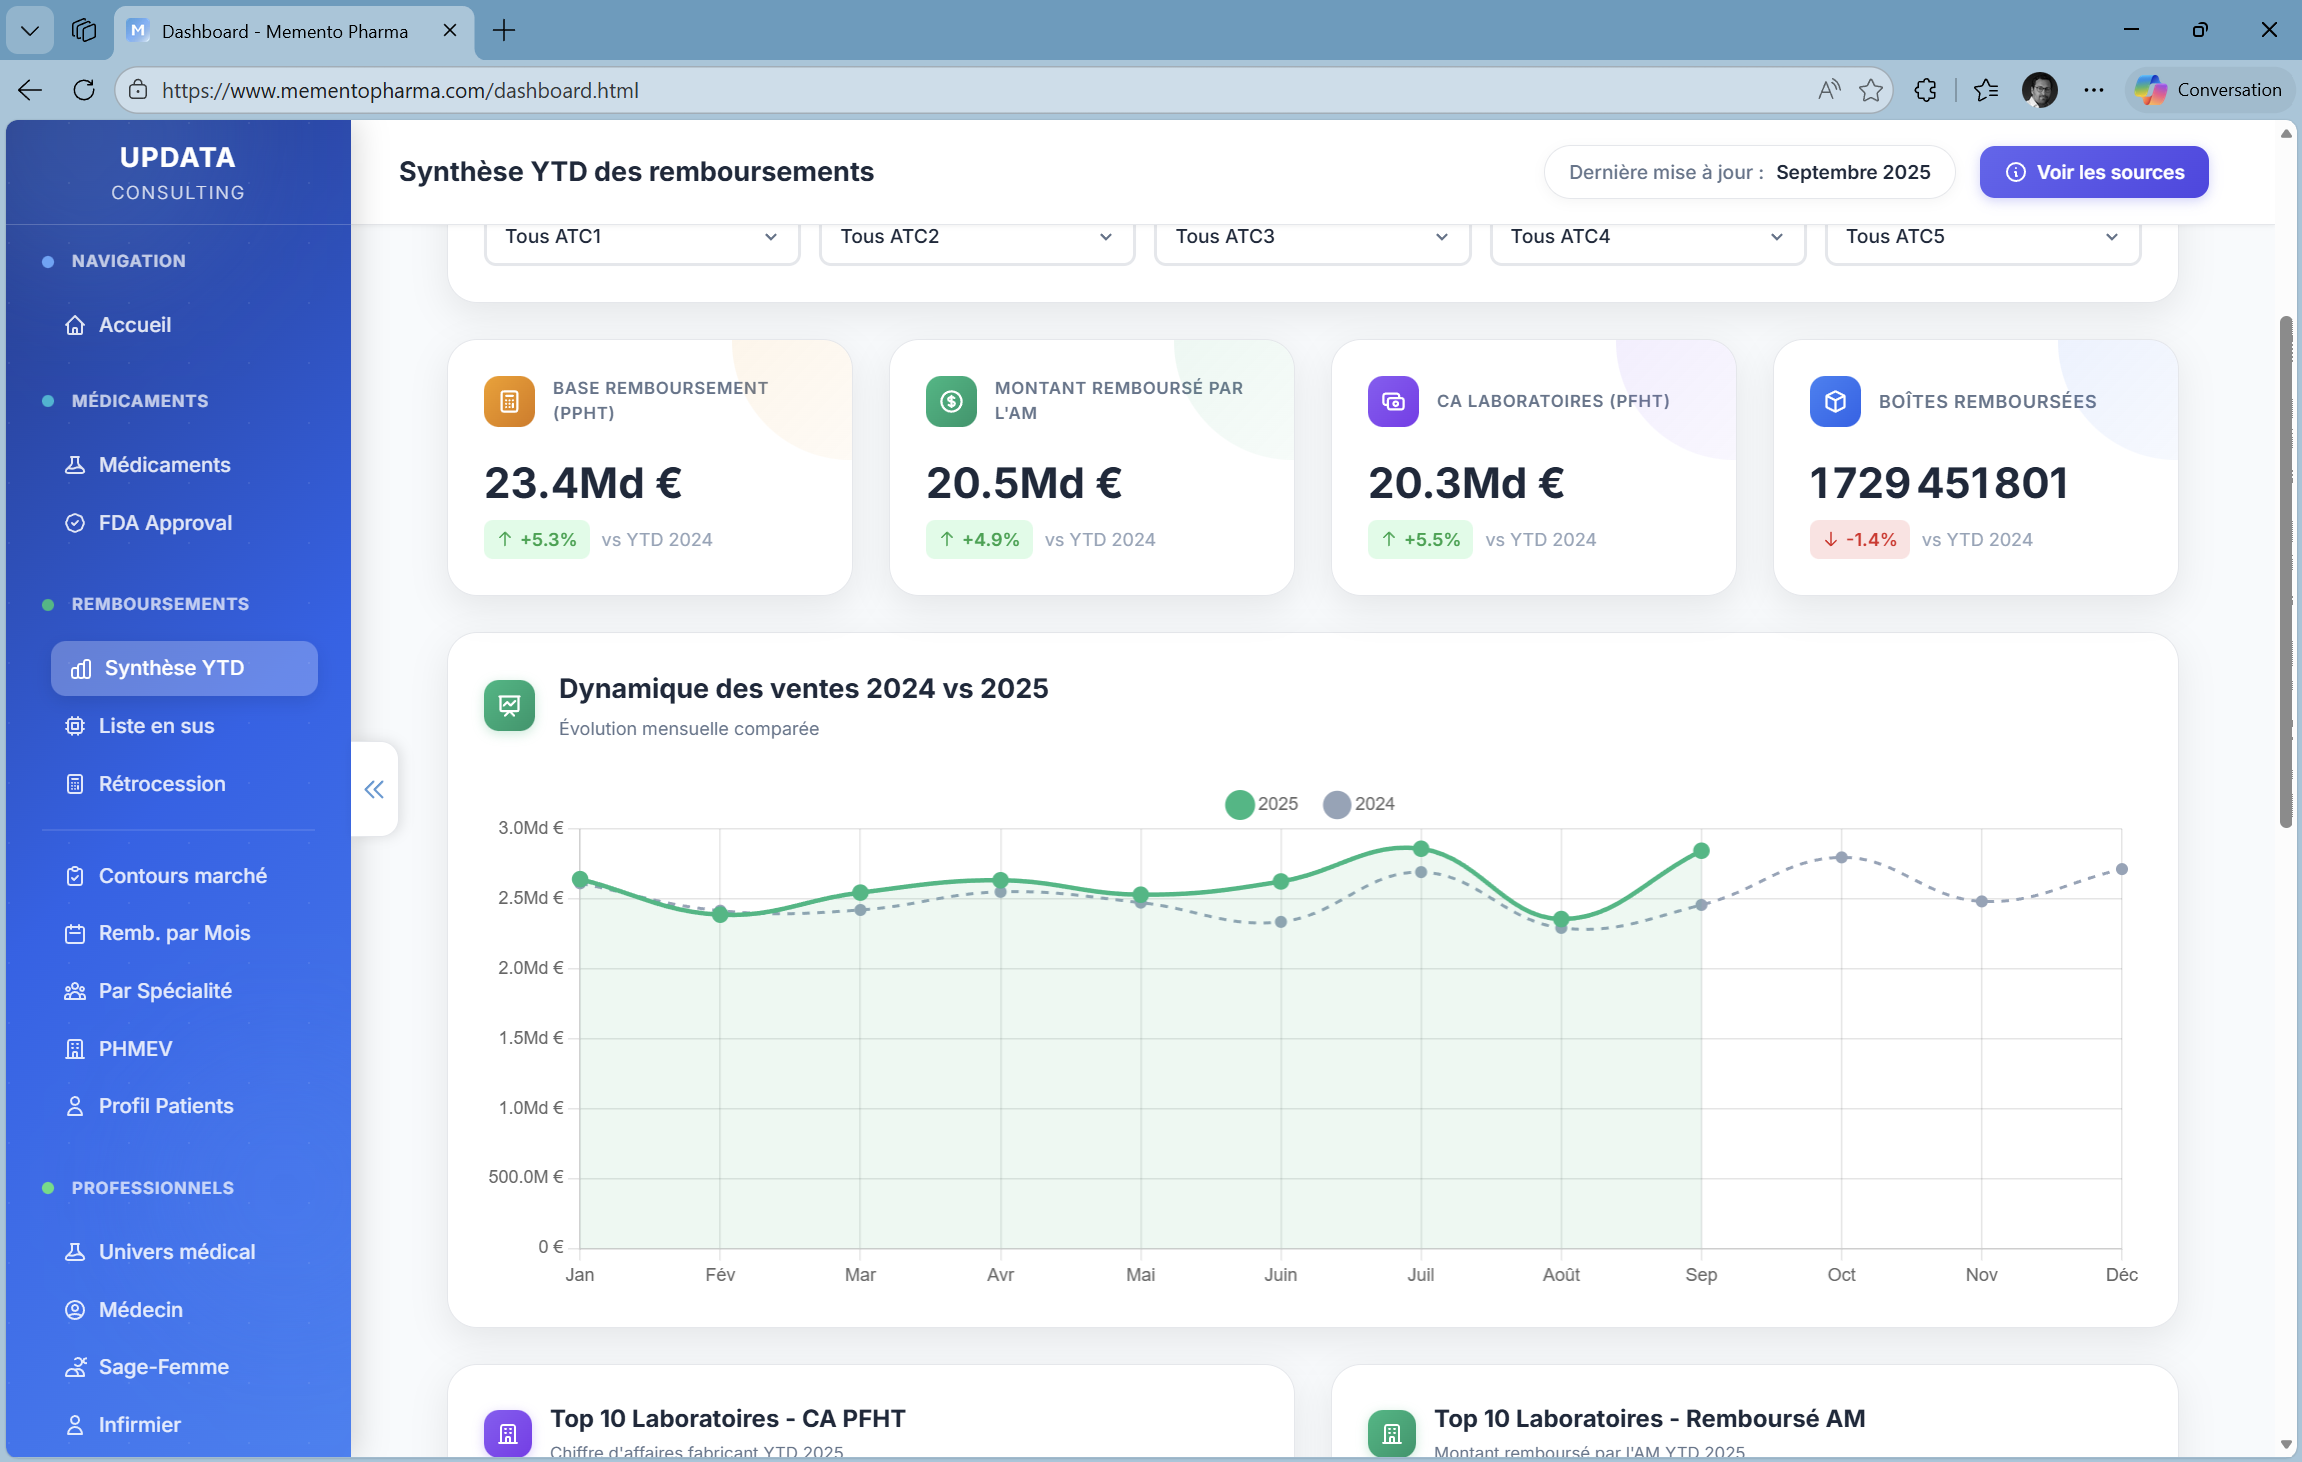Toggle the 2024 series in the chart legend
Screen dimensions: 2302x1462
1358,803
